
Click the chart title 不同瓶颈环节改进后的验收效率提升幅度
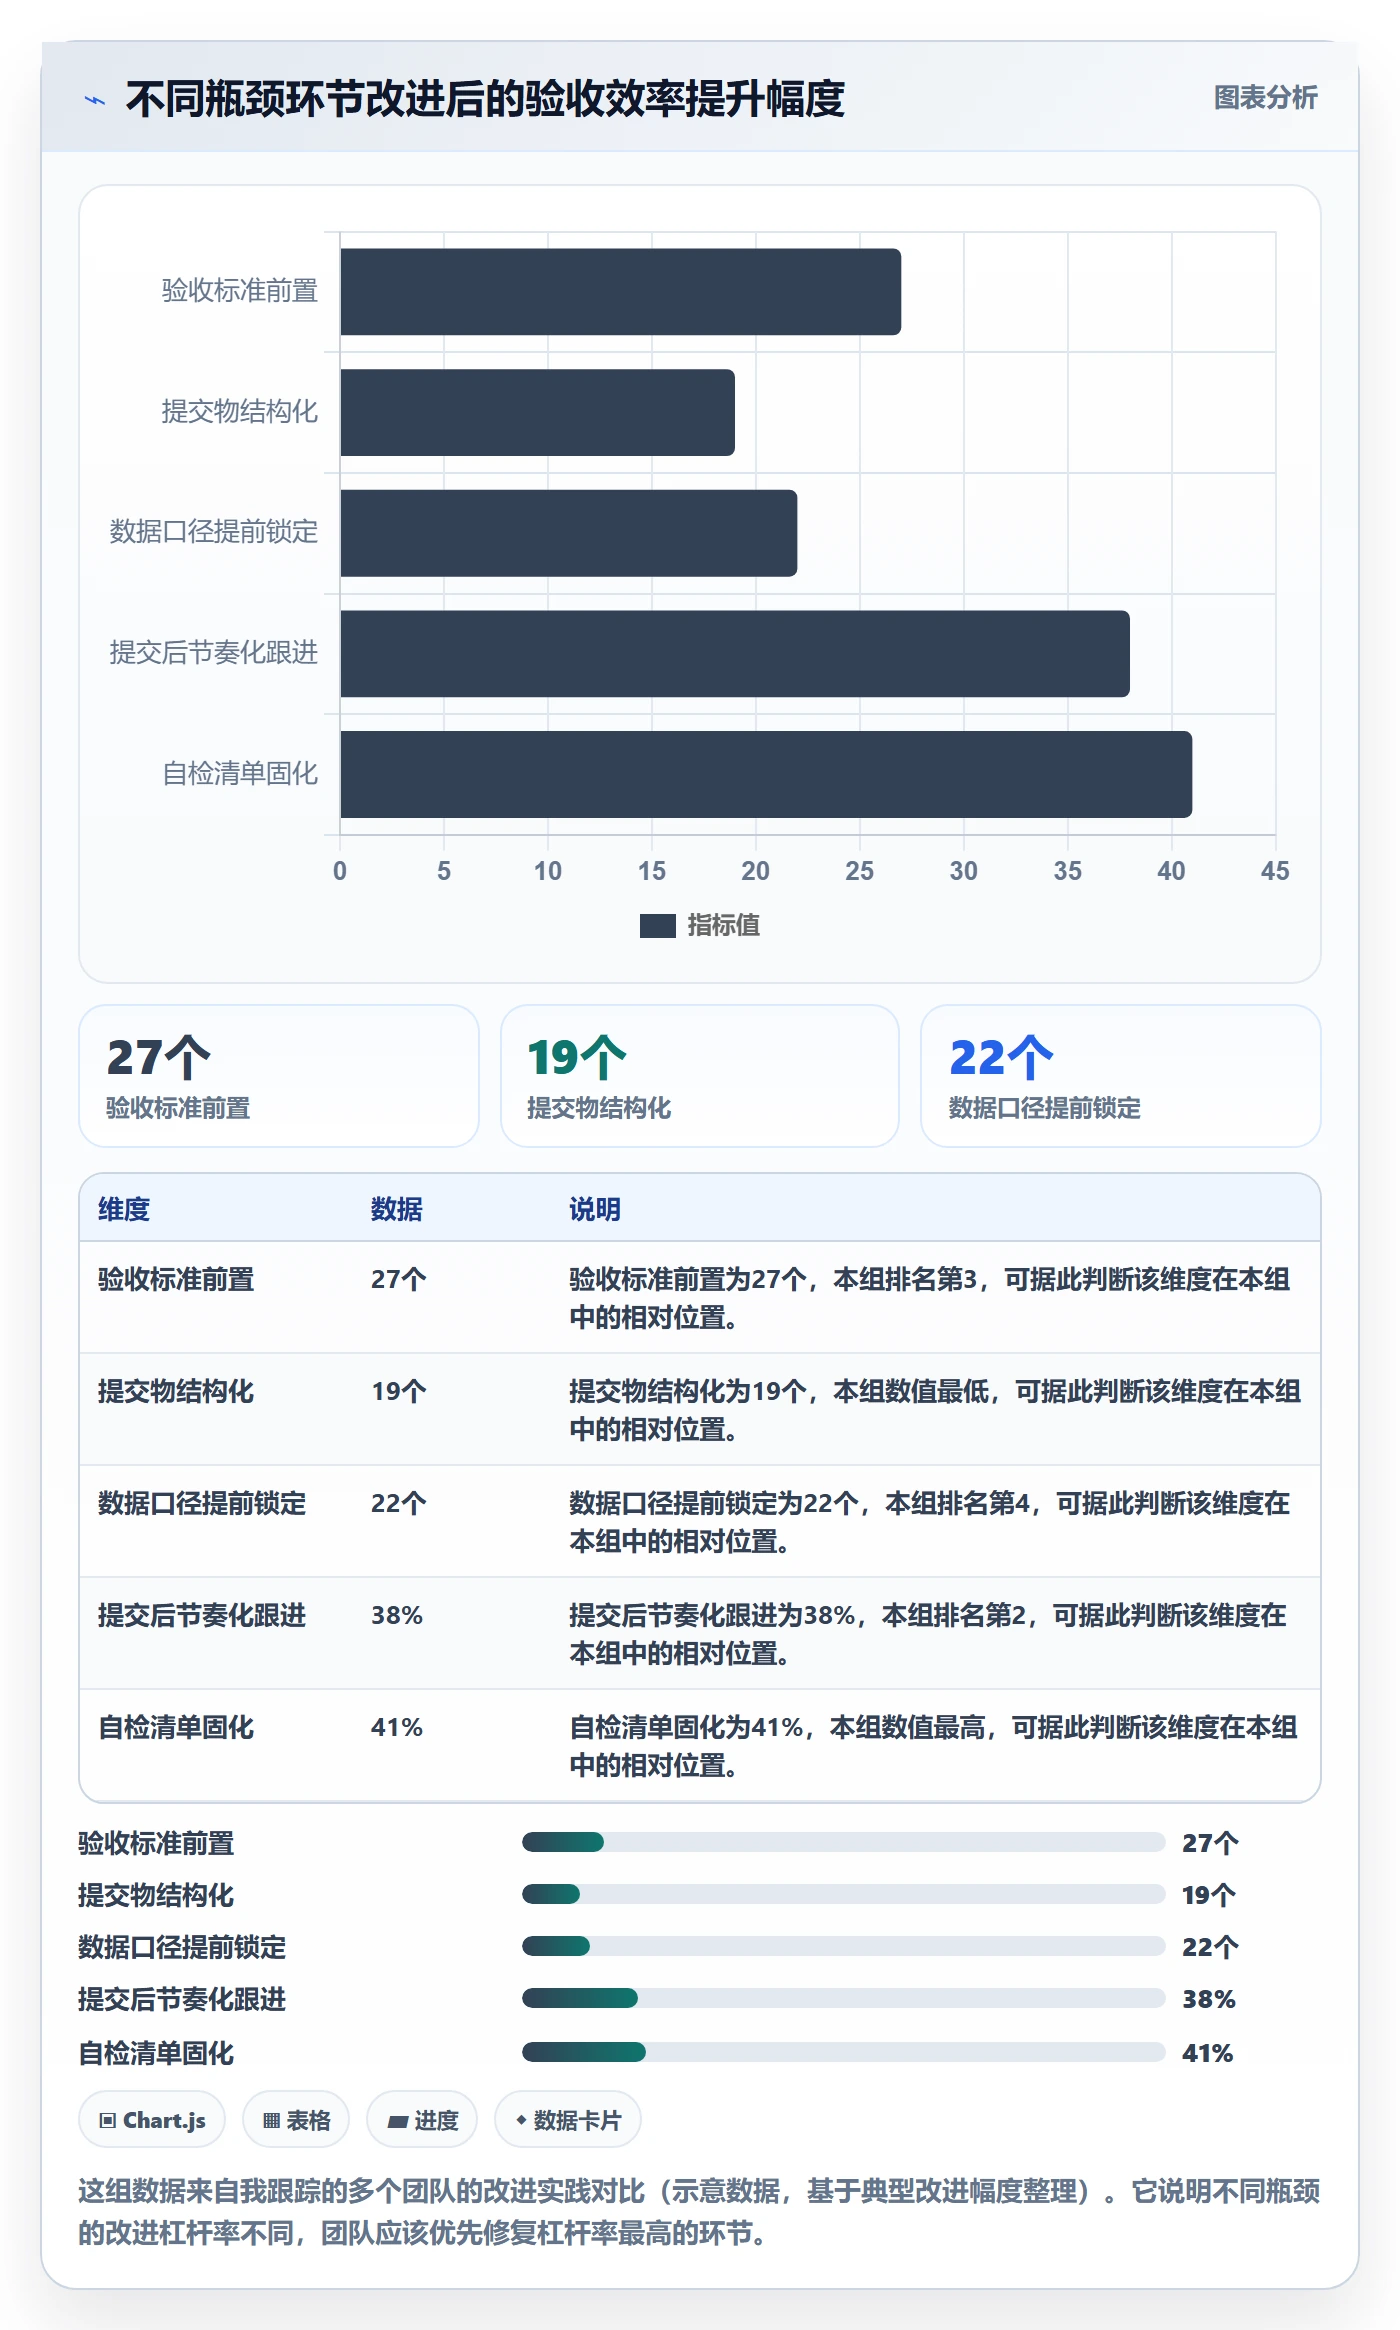pyautogui.click(x=485, y=99)
